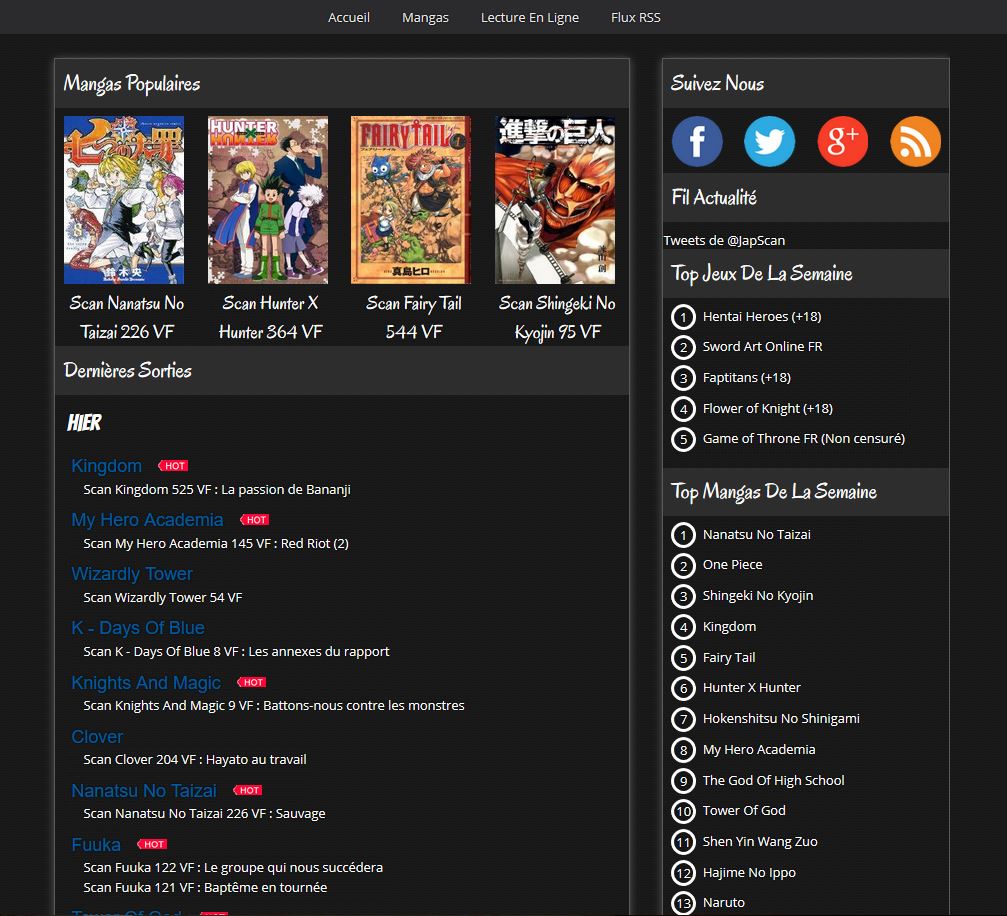
Task: Open Shingeki No Kyojin in Top Mangas list
Action: 758,595
